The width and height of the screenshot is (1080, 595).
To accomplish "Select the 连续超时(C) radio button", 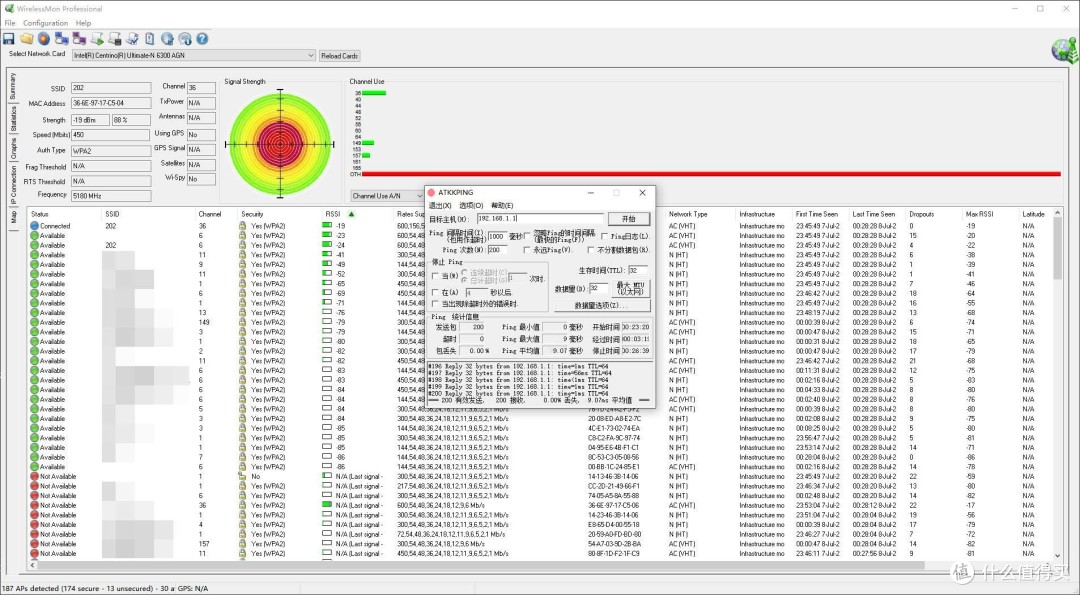I will point(465,273).
